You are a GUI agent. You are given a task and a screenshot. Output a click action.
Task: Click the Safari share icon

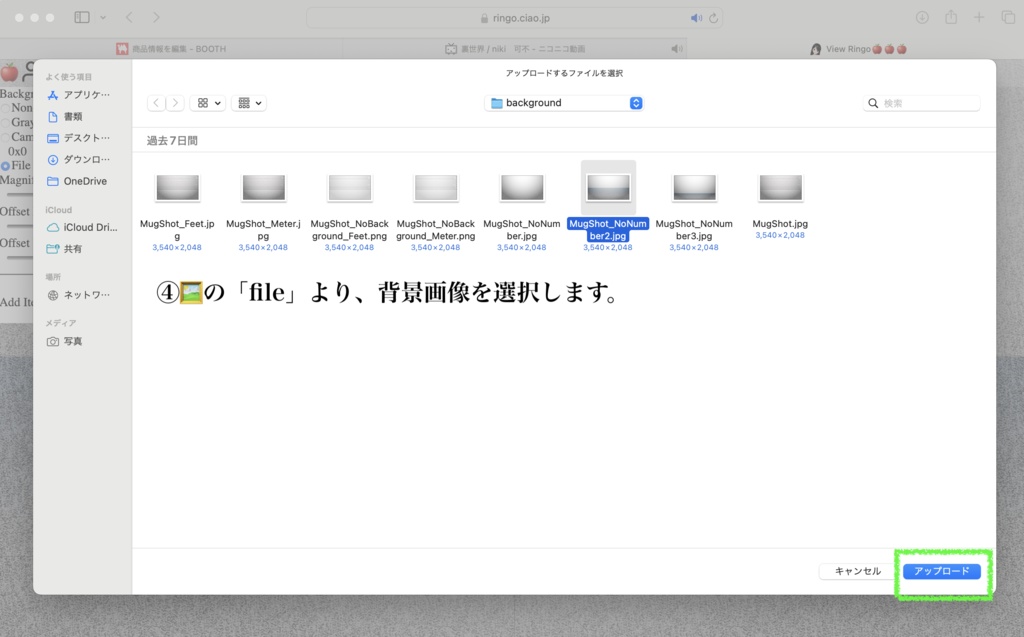pos(951,18)
